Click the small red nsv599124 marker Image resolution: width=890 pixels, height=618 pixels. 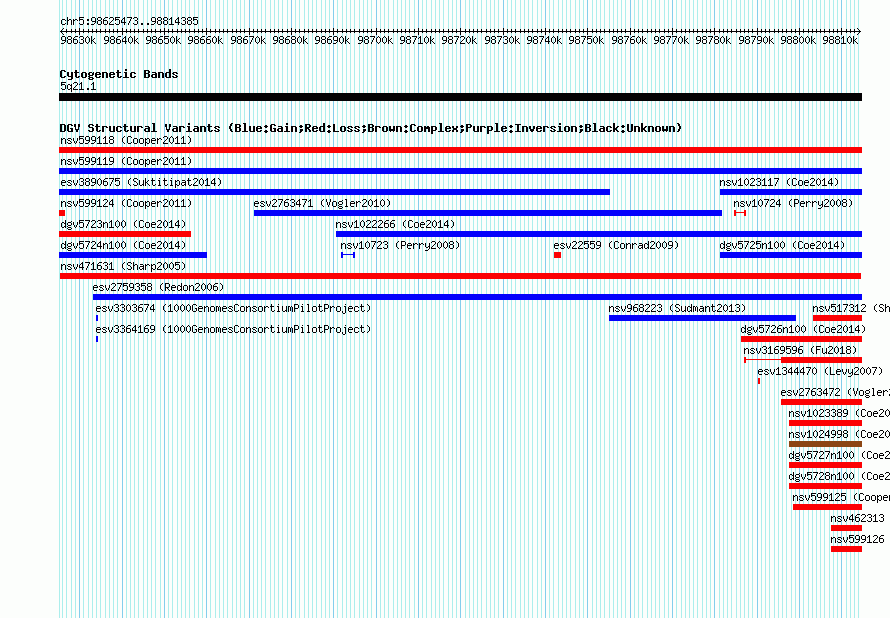point(62,213)
